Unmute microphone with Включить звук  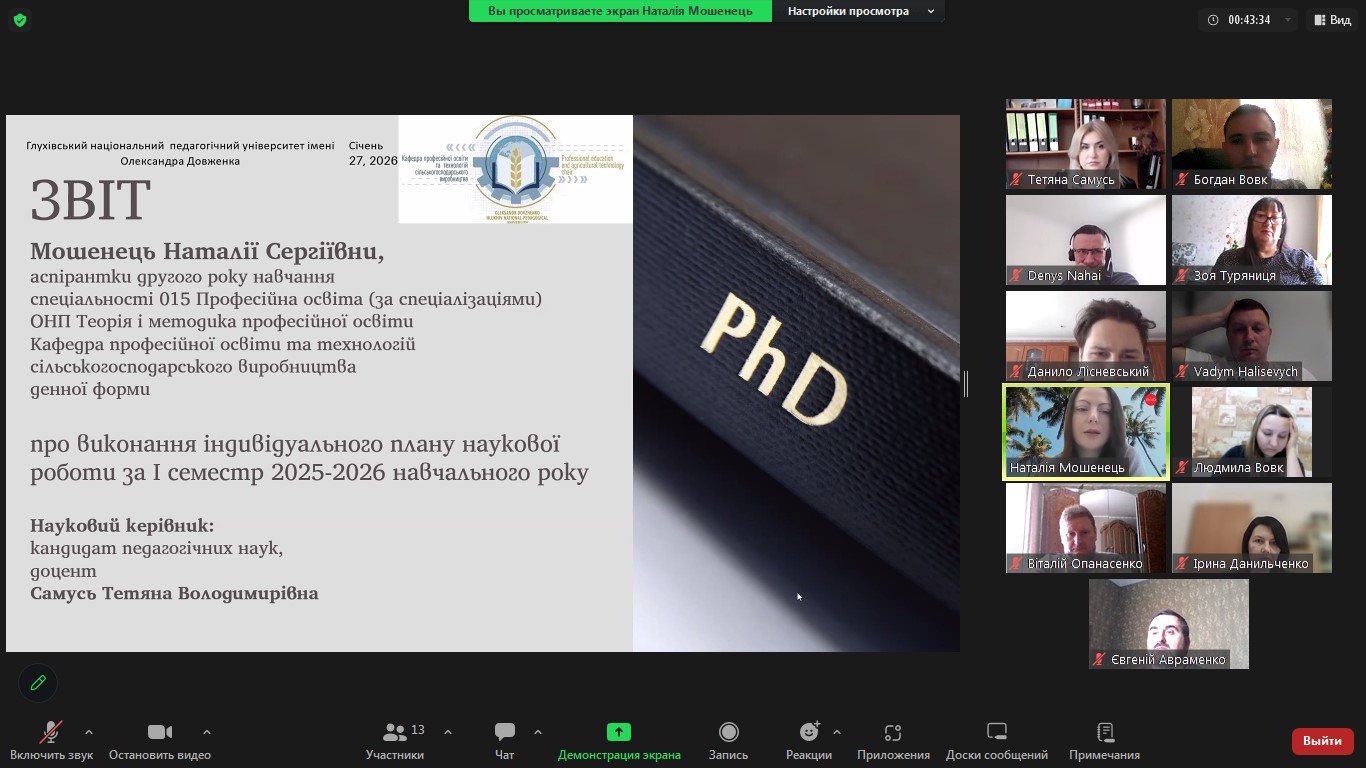point(51,741)
